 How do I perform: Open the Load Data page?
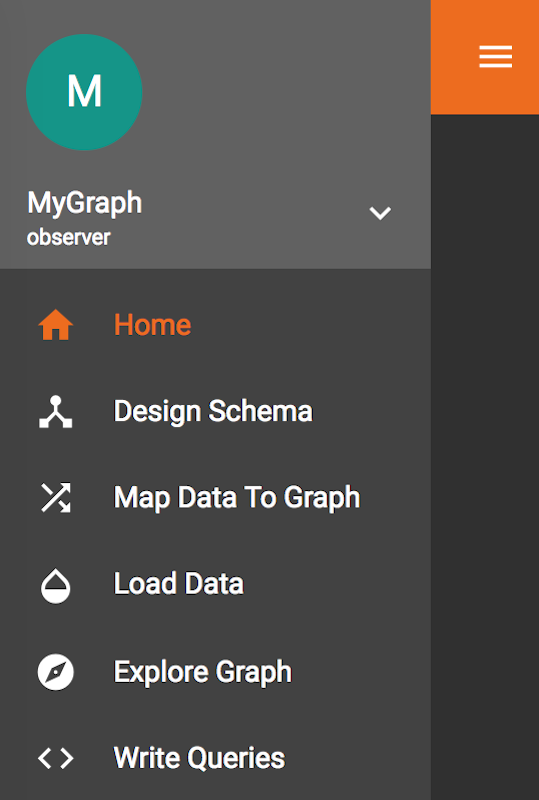[215, 584]
